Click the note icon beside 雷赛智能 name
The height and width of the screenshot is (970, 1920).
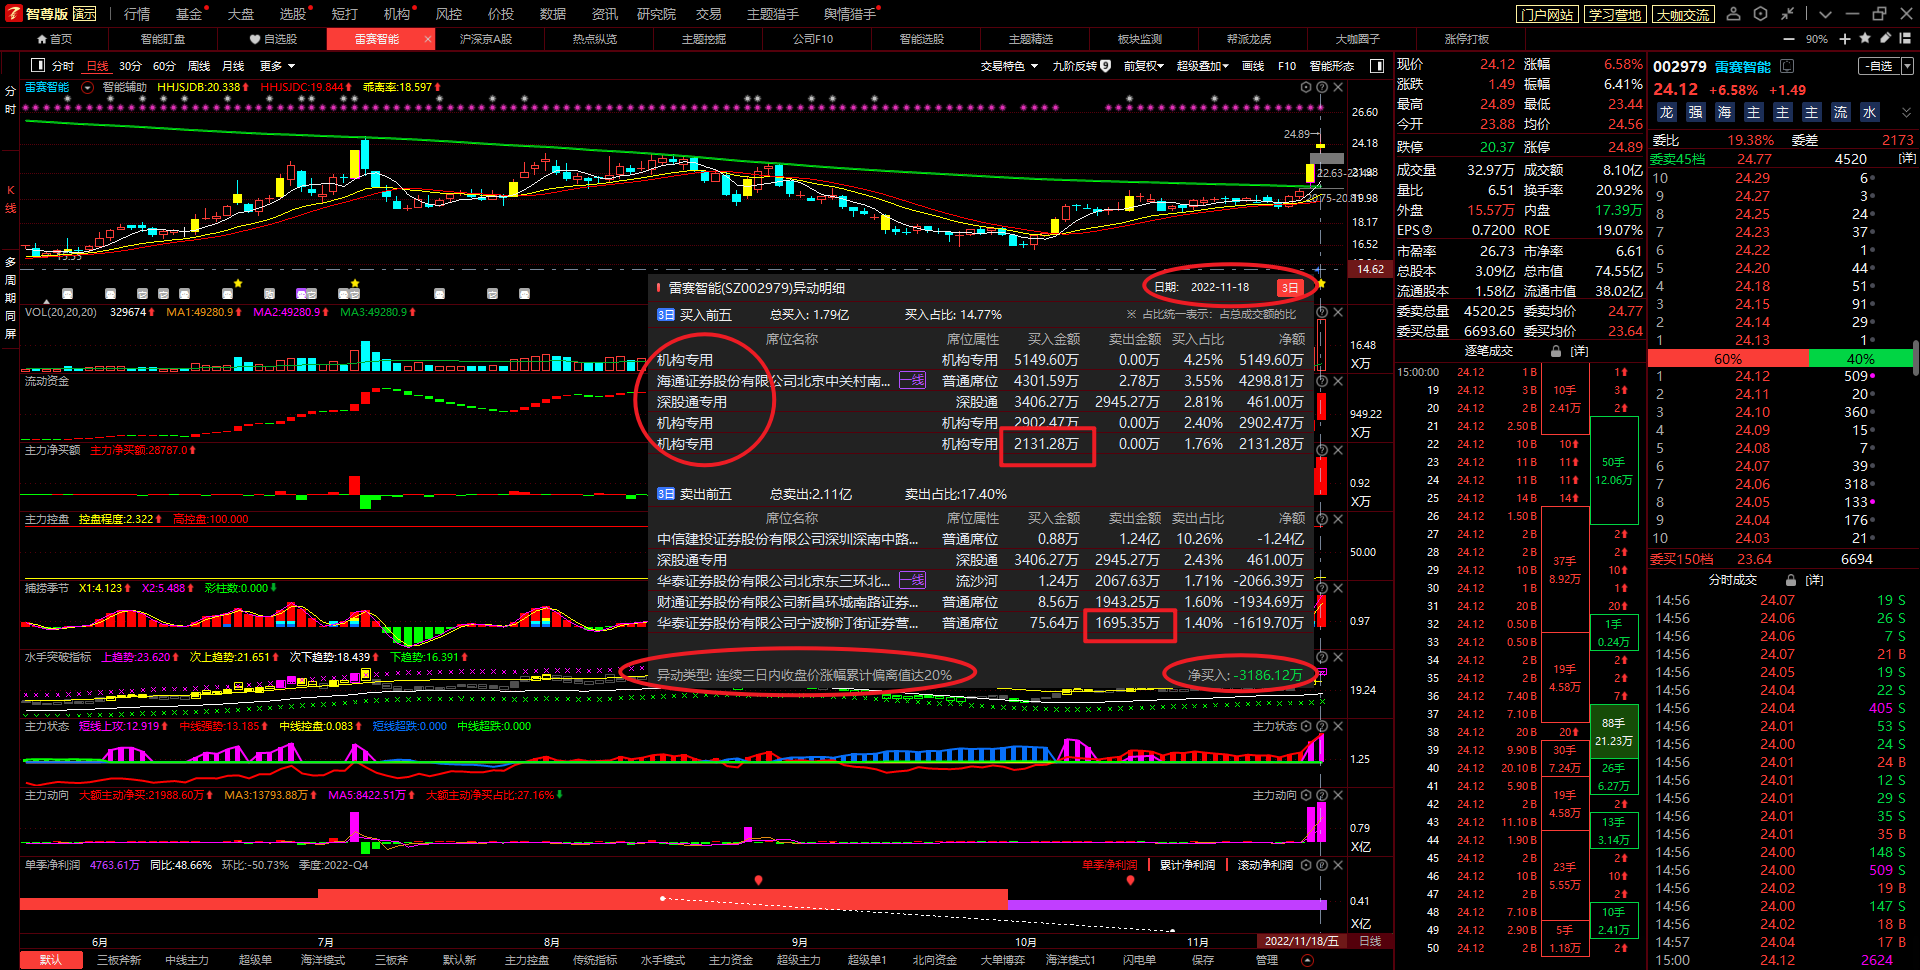click(x=1787, y=66)
